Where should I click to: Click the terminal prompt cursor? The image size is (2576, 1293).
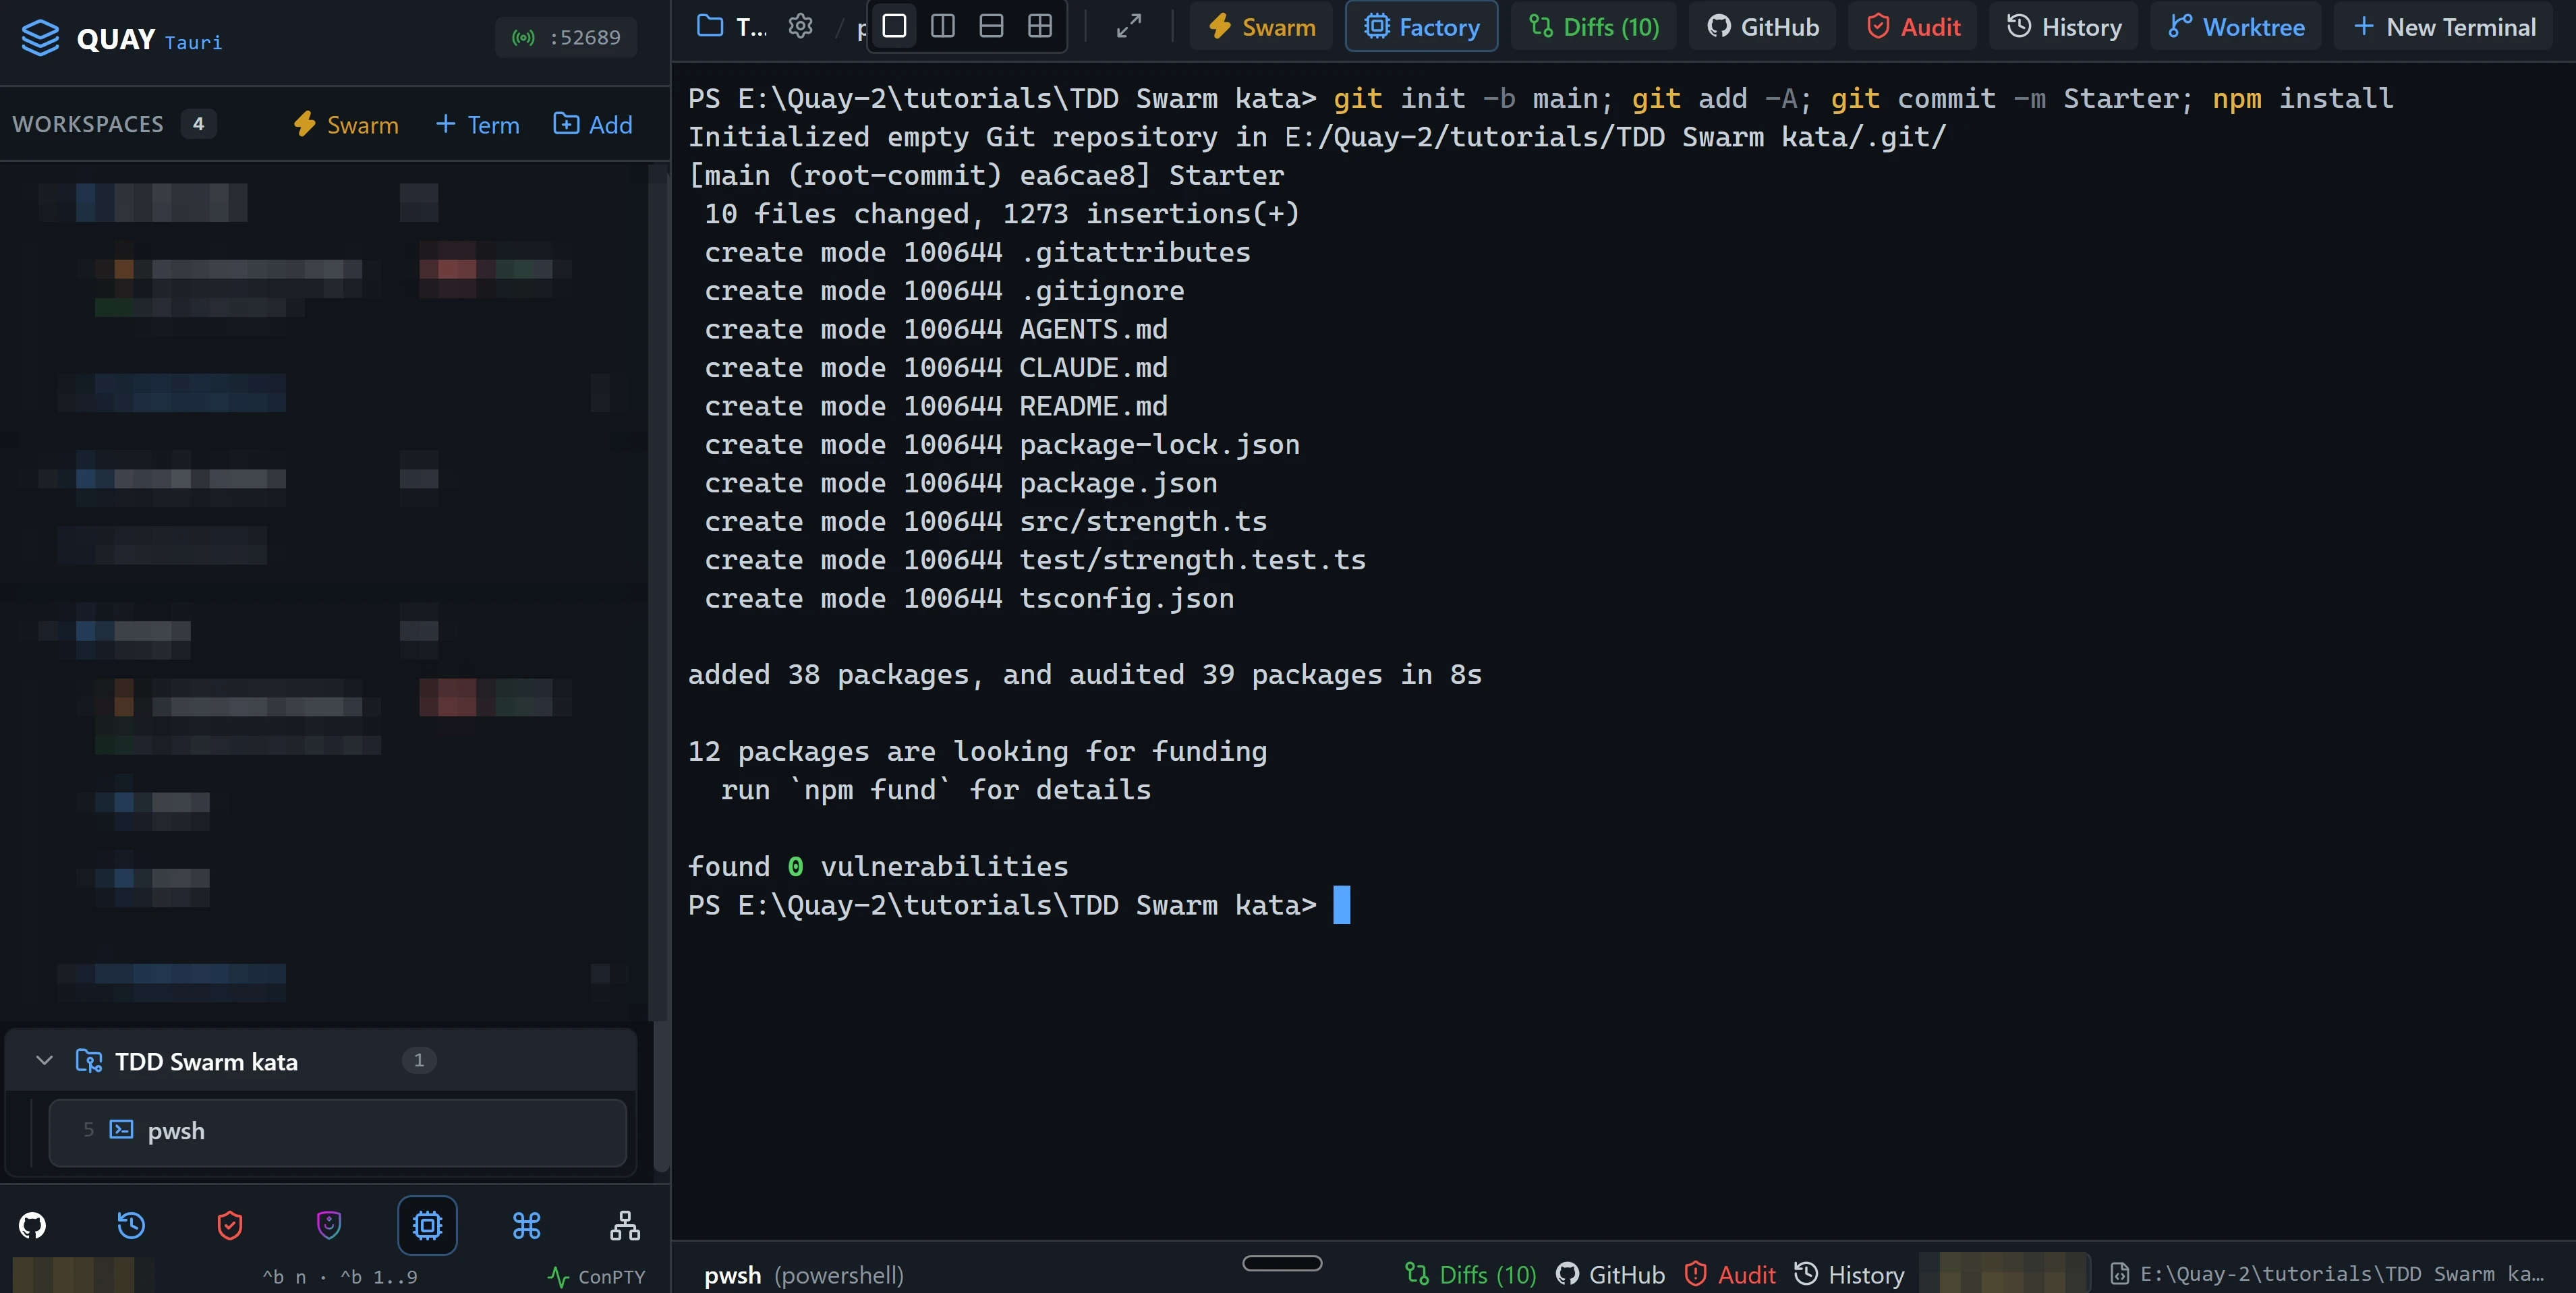point(1342,904)
